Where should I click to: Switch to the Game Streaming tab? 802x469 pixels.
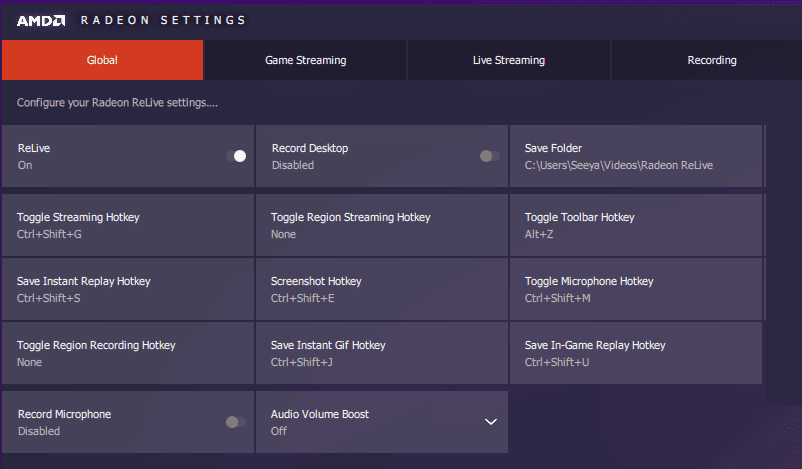point(305,60)
